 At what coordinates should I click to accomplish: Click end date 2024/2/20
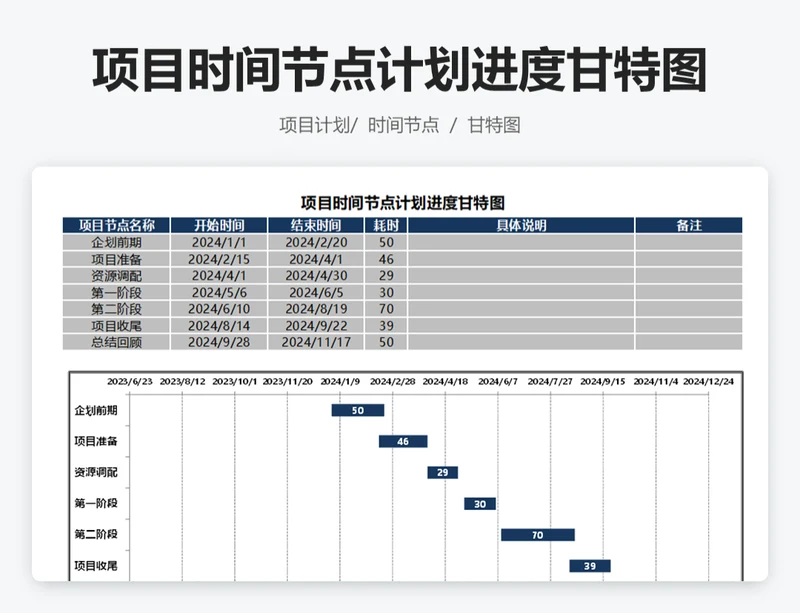316,242
